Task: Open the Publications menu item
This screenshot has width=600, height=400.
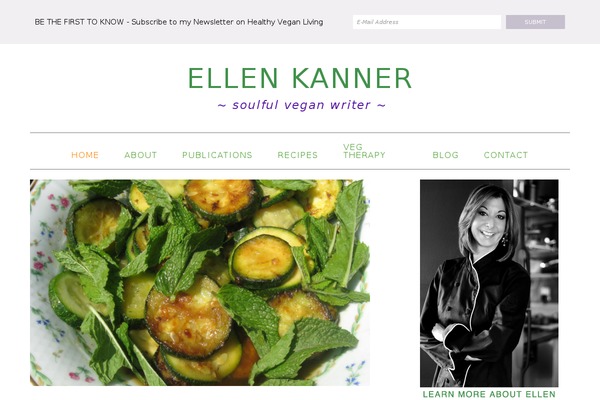Action: (217, 155)
